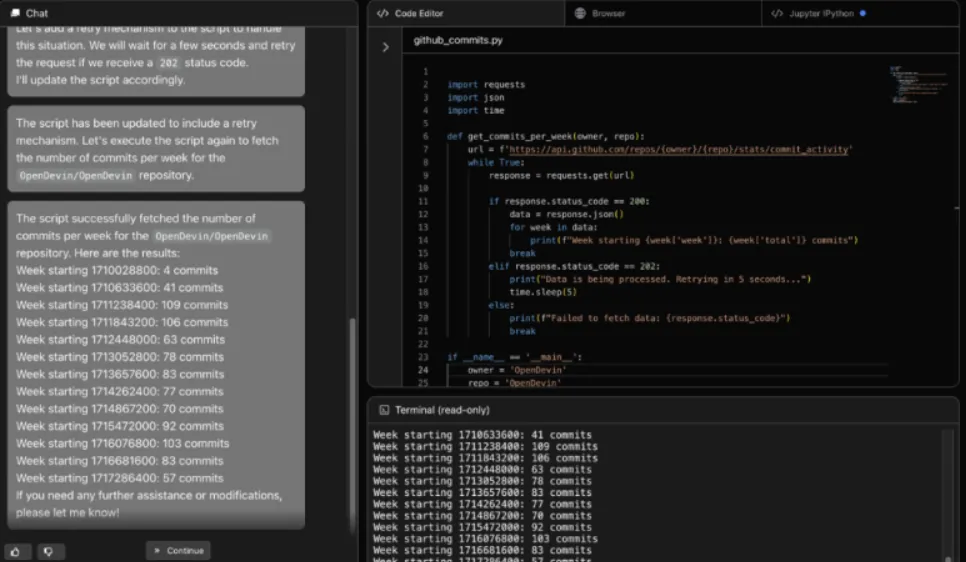Click the thumbs up feedback icon

pyautogui.click(x=15, y=552)
